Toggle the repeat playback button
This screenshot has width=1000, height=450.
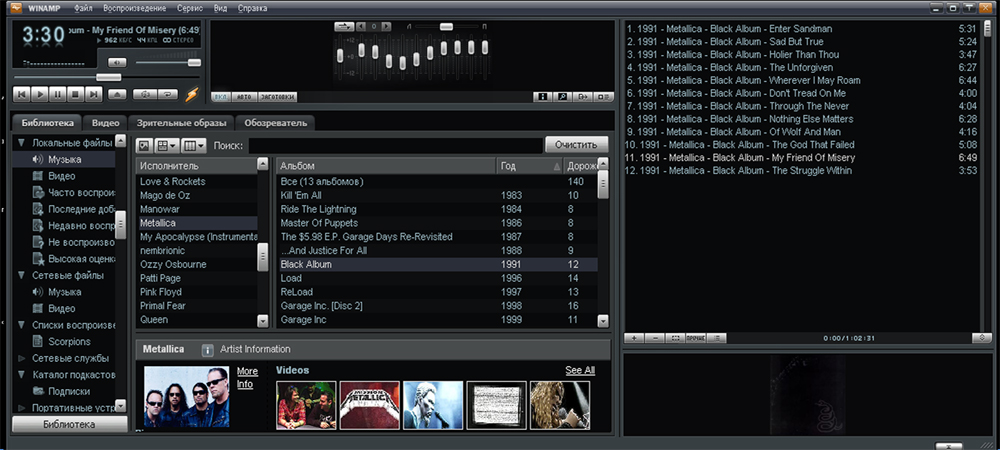167,94
